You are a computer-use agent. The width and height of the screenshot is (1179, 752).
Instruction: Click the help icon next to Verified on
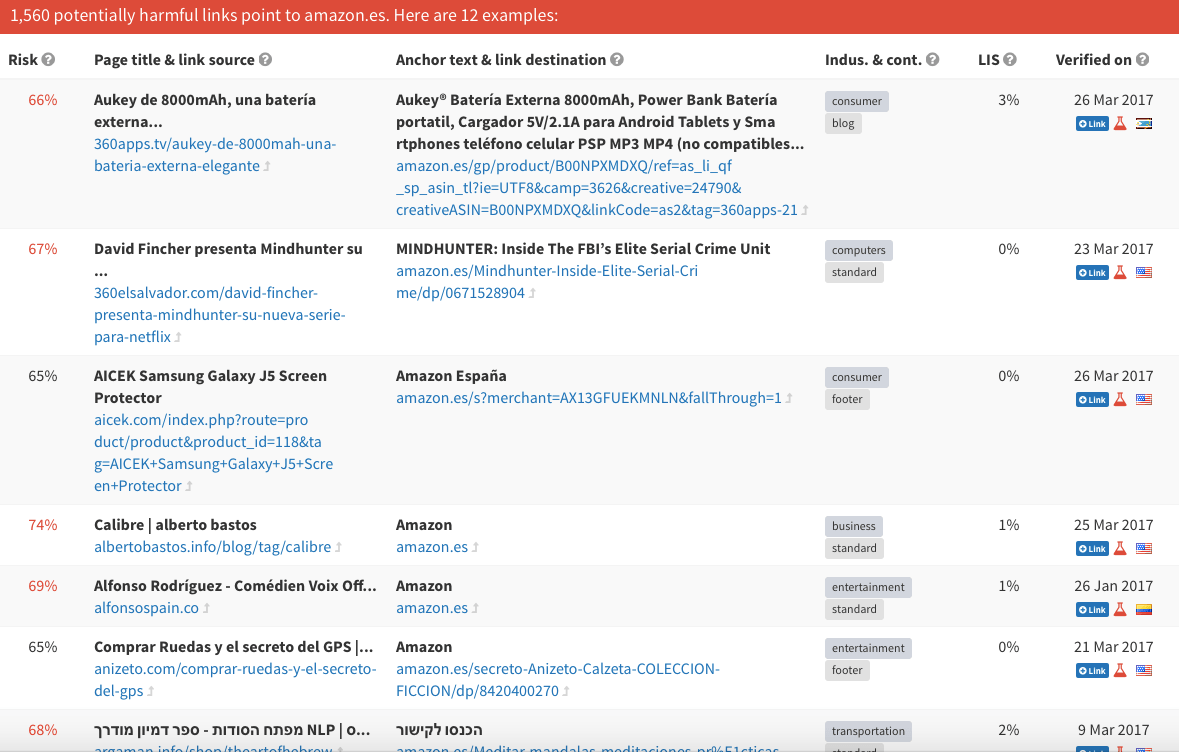click(x=1142, y=60)
